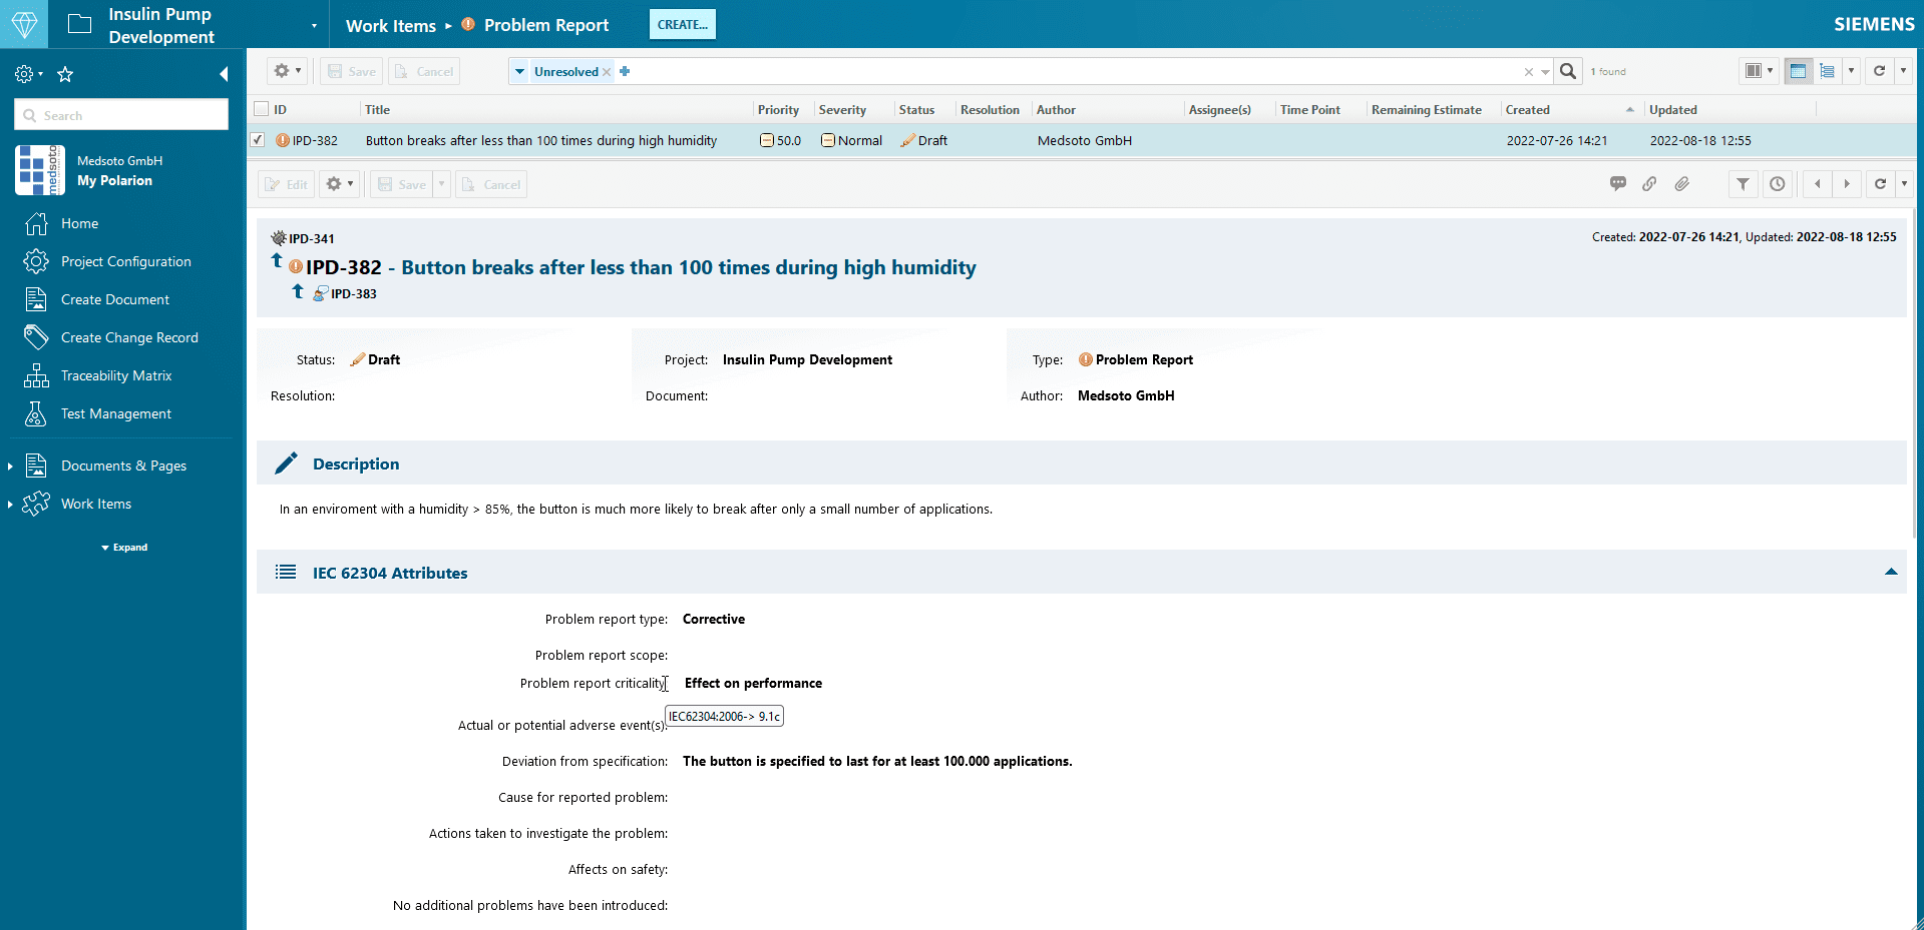Collapse the navigation sidebar arrow
1924x930 pixels.
pos(224,74)
